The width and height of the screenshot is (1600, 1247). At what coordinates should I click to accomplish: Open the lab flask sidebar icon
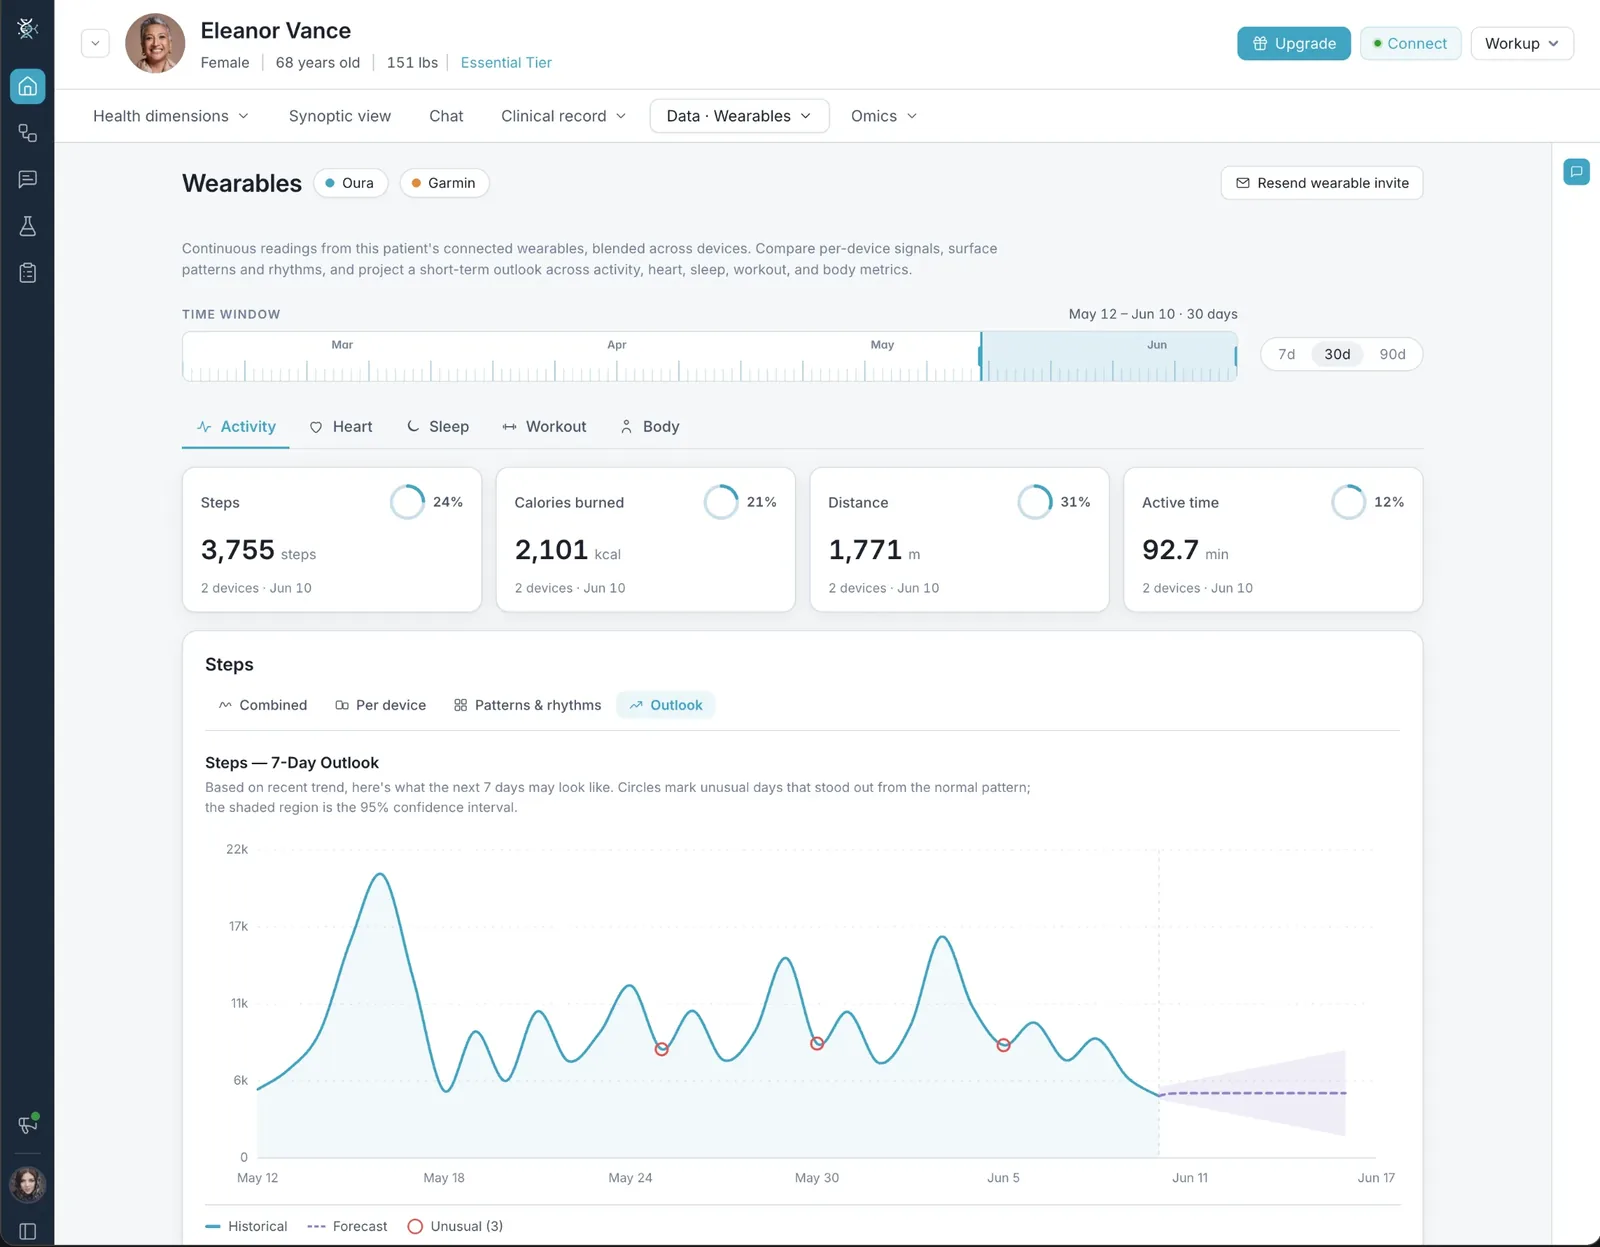(x=28, y=226)
